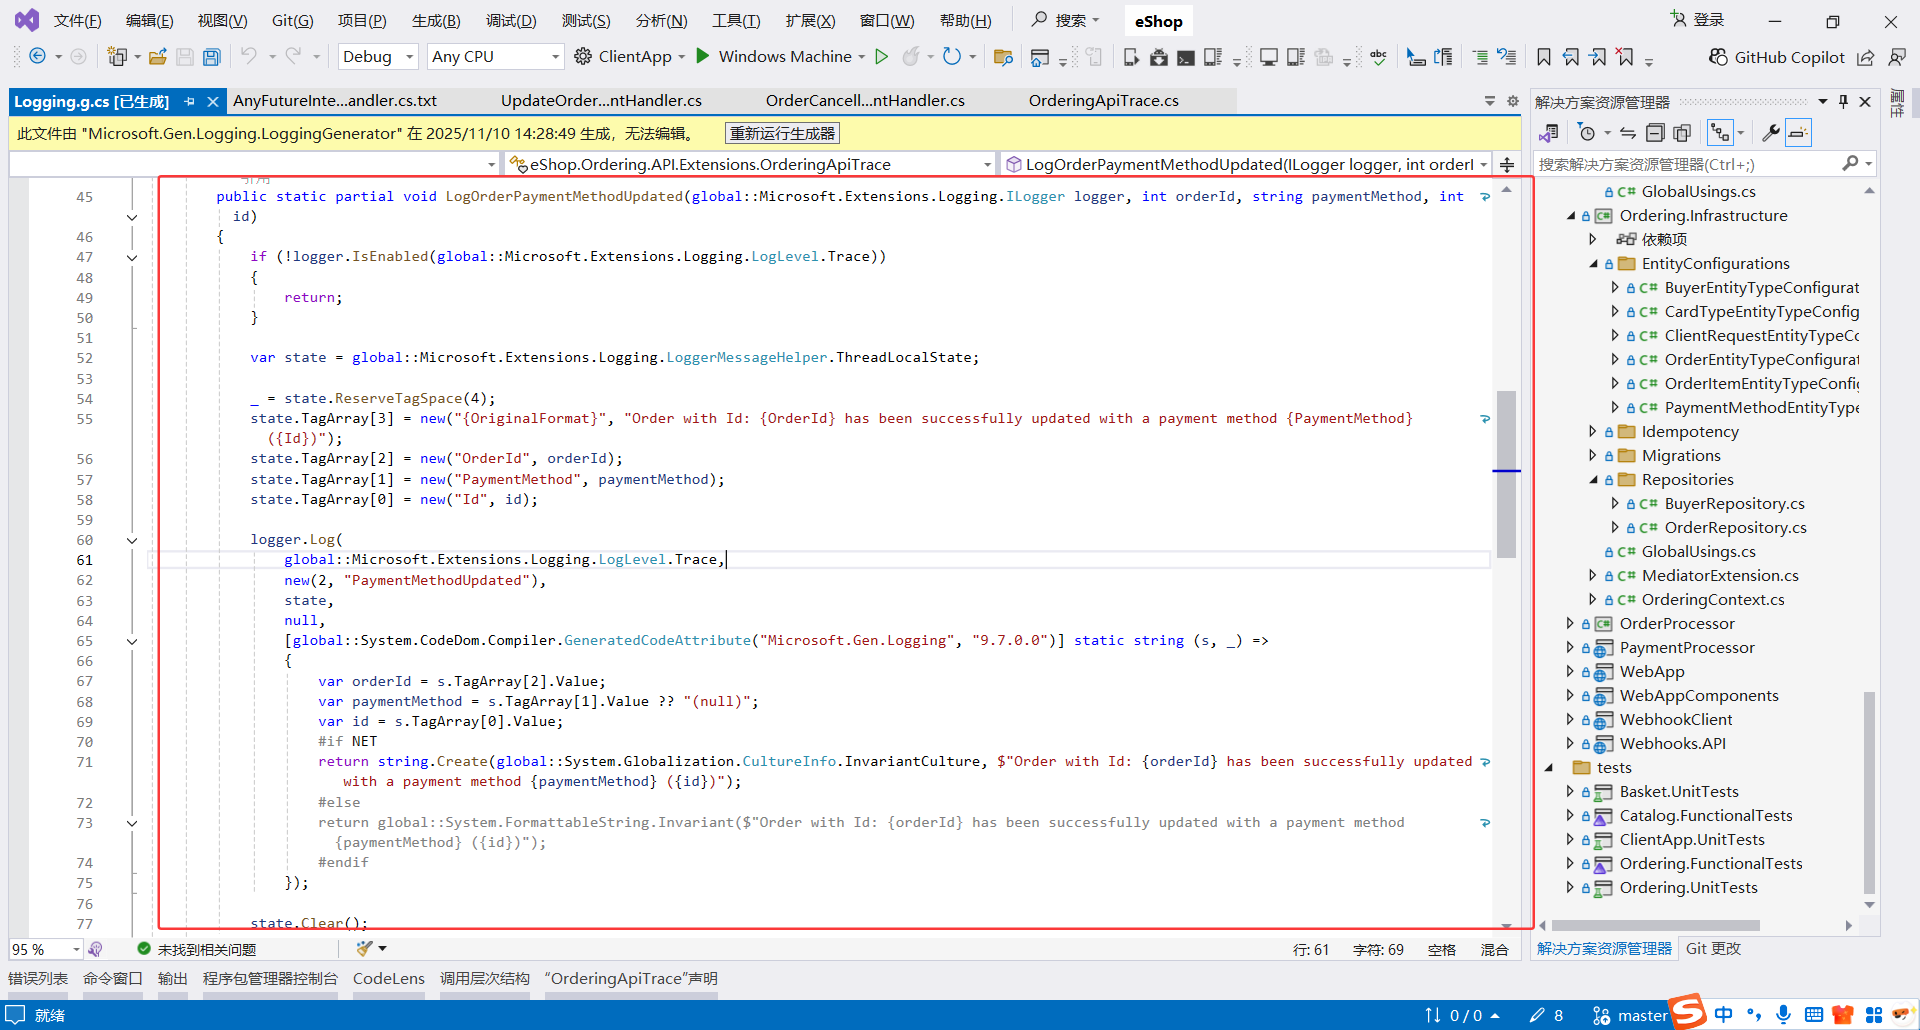
Task: Click the Start Without Debugging outline arrow
Action: [882, 57]
